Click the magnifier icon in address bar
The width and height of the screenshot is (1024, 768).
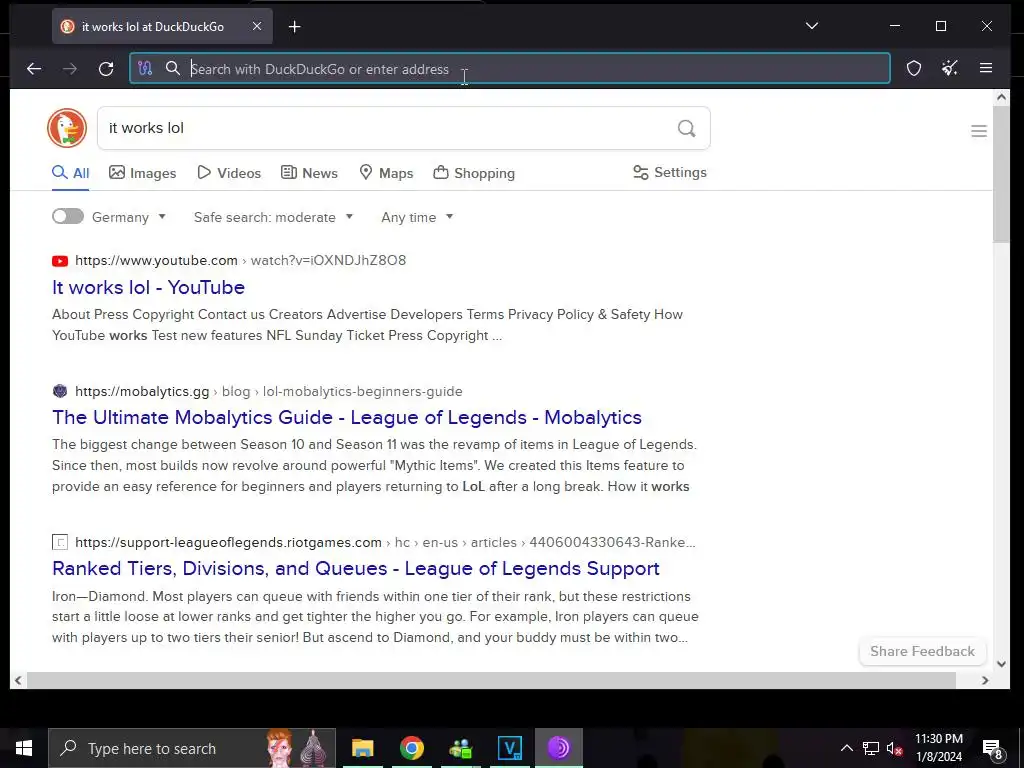172,68
